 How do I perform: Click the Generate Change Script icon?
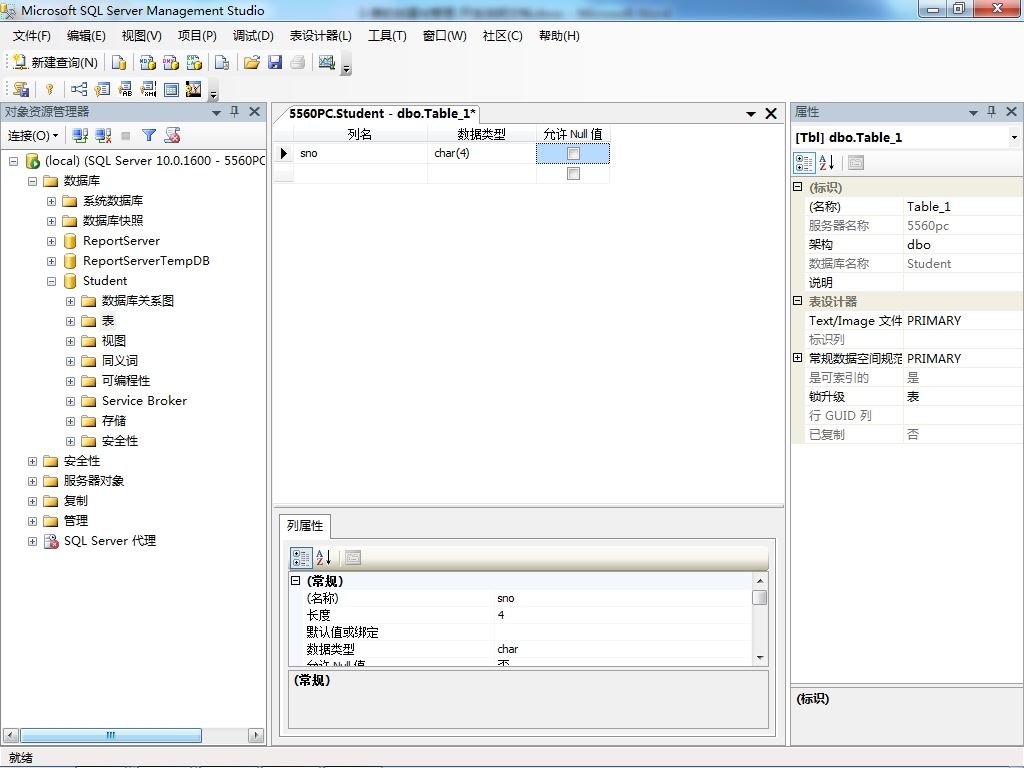click(x=21, y=89)
